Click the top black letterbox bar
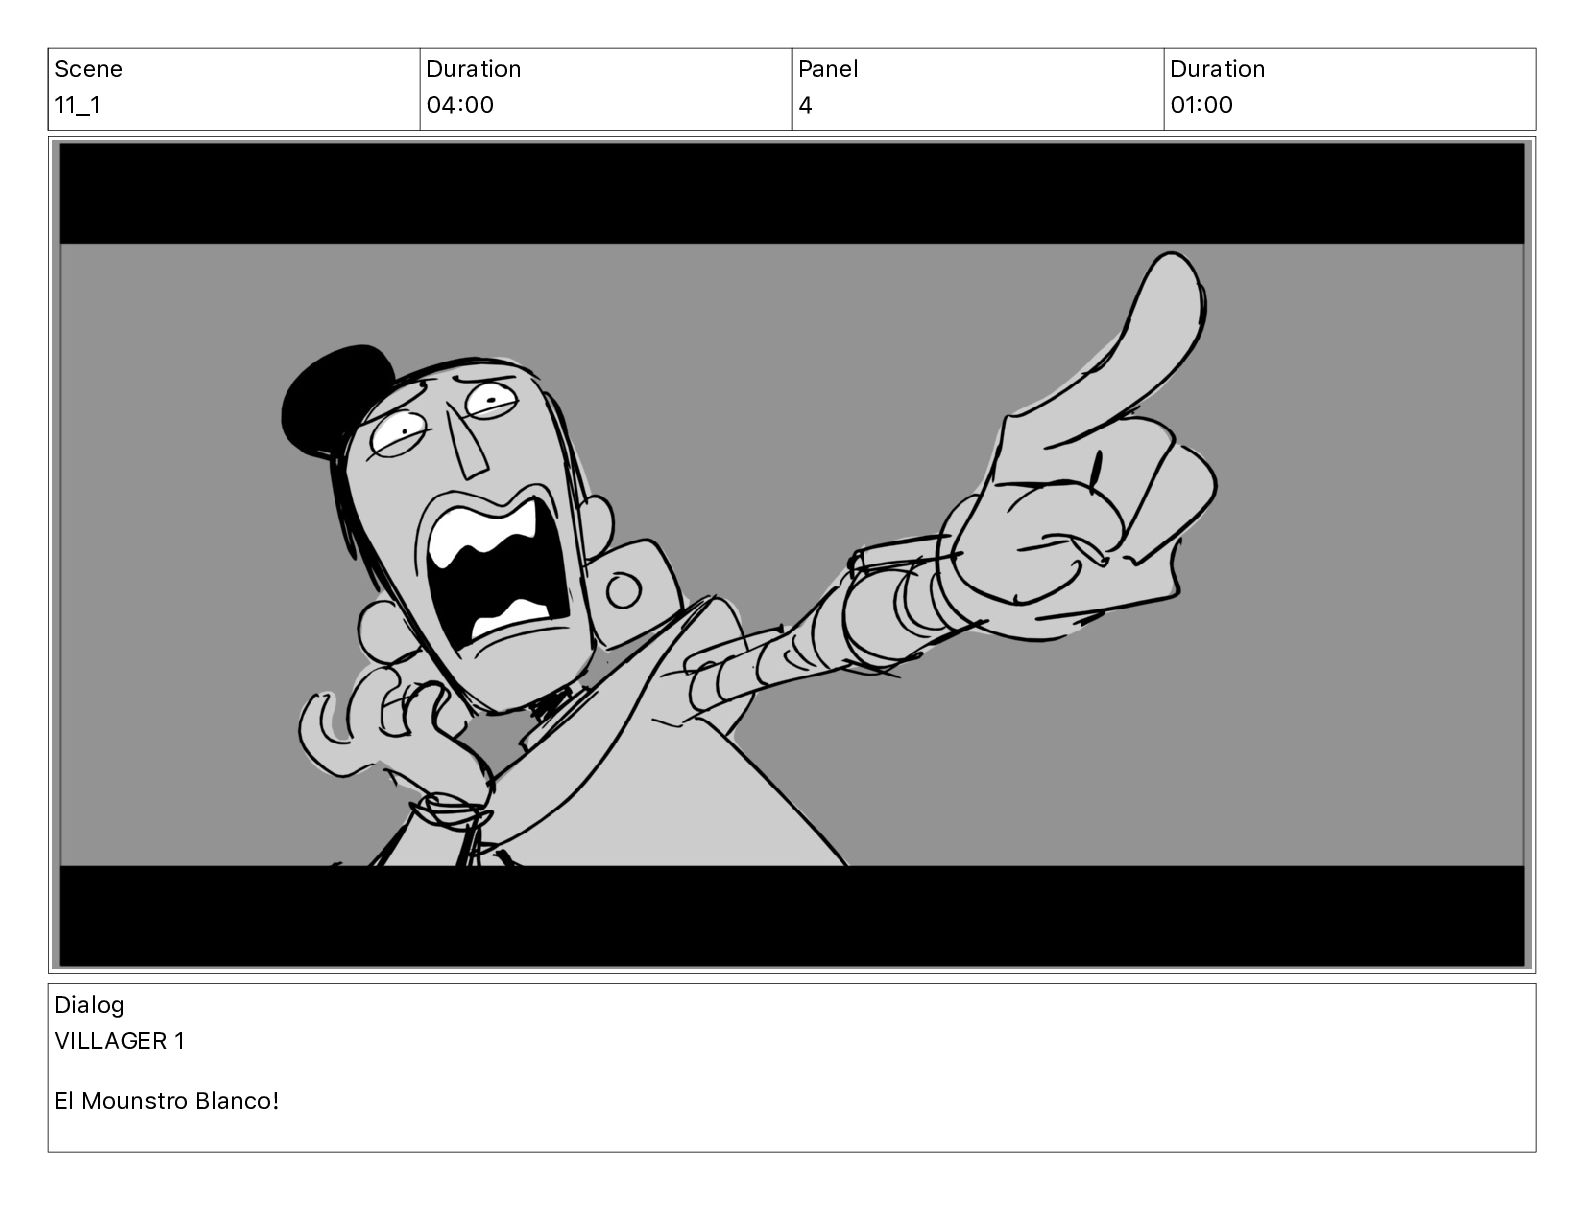This screenshot has height=1224, width=1584. tap(792, 194)
